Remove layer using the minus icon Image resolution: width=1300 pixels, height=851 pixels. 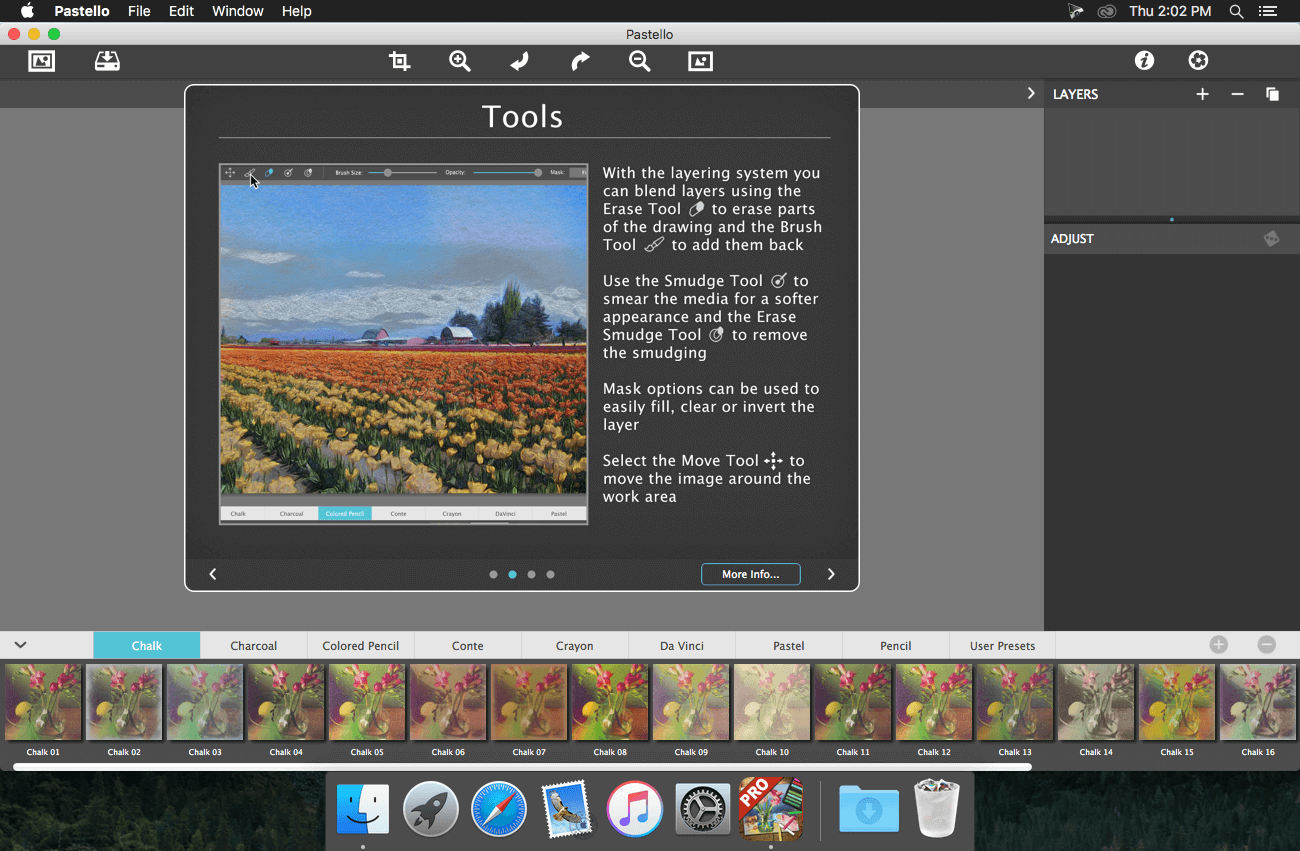pyautogui.click(x=1237, y=94)
